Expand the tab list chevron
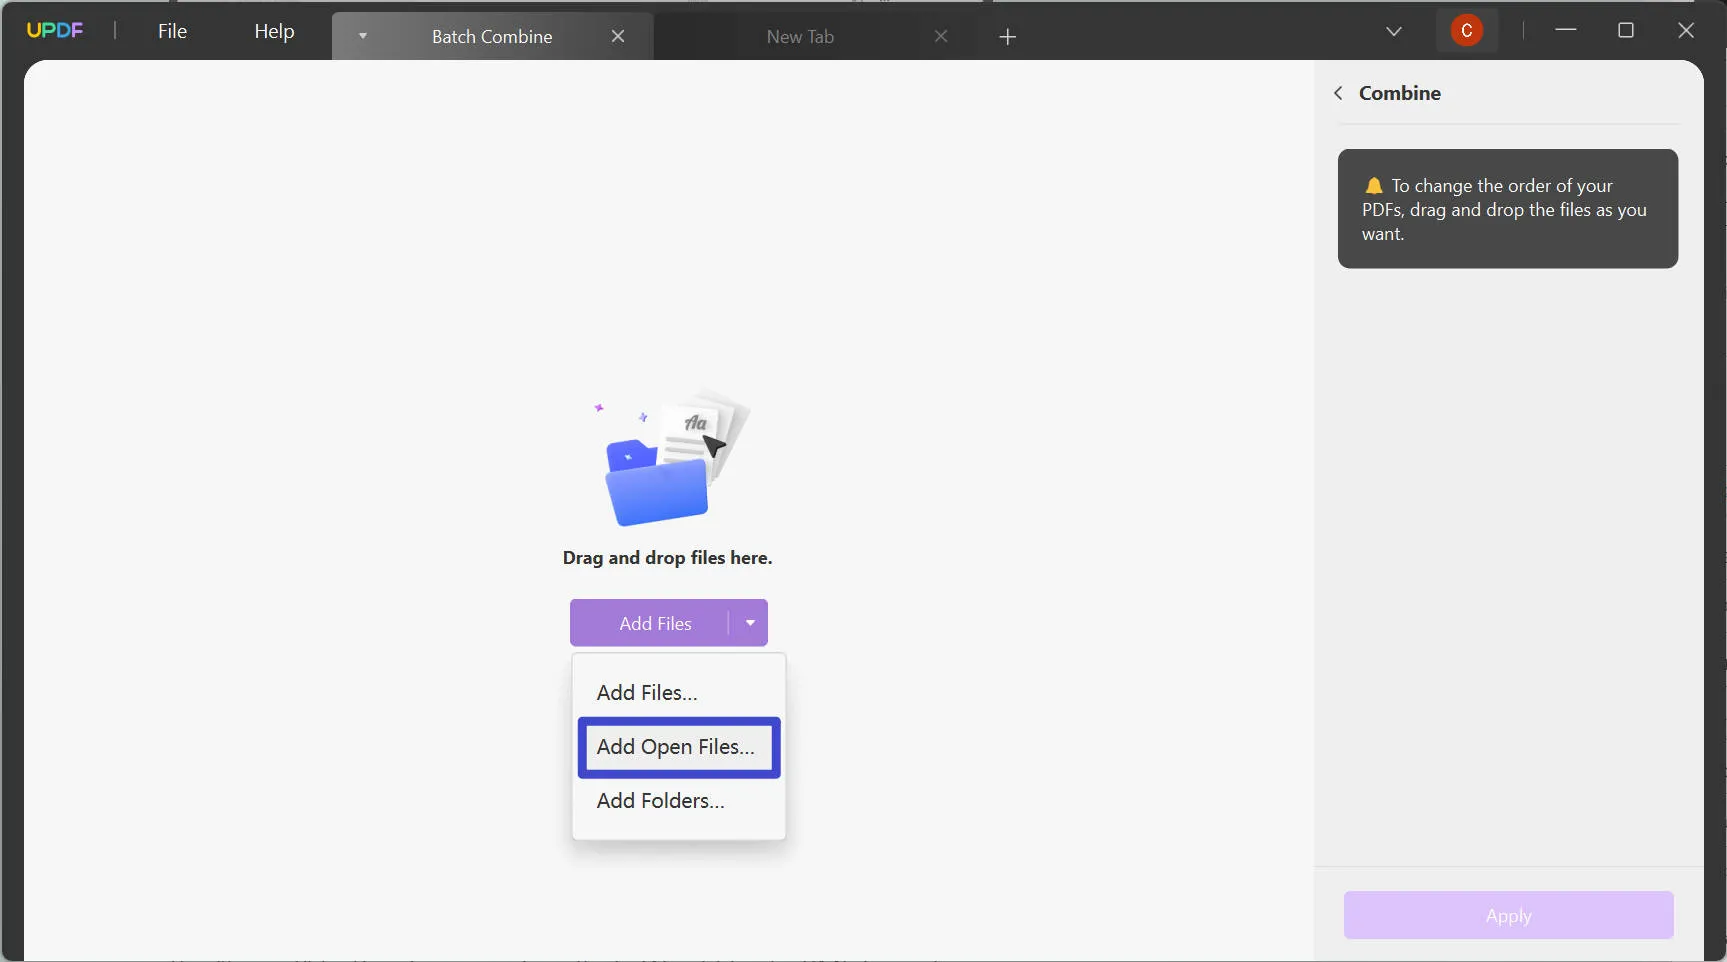This screenshot has height=962, width=1727. point(1394,31)
